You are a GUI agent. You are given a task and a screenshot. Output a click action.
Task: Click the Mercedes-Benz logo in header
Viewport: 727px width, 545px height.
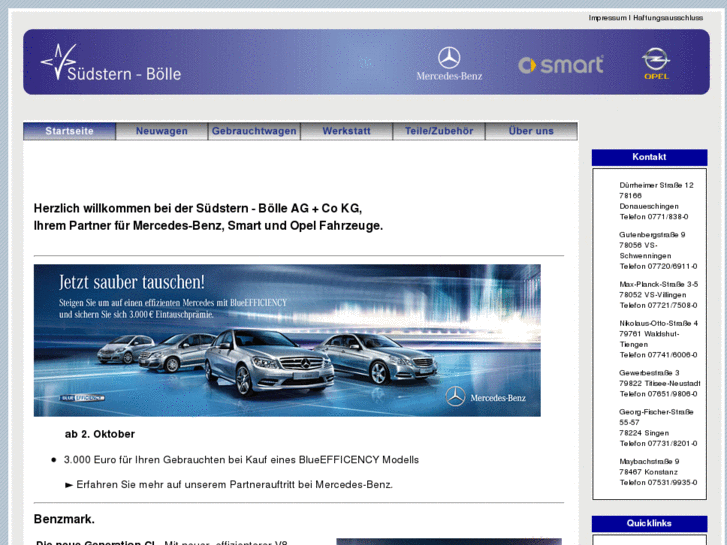tap(449, 64)
